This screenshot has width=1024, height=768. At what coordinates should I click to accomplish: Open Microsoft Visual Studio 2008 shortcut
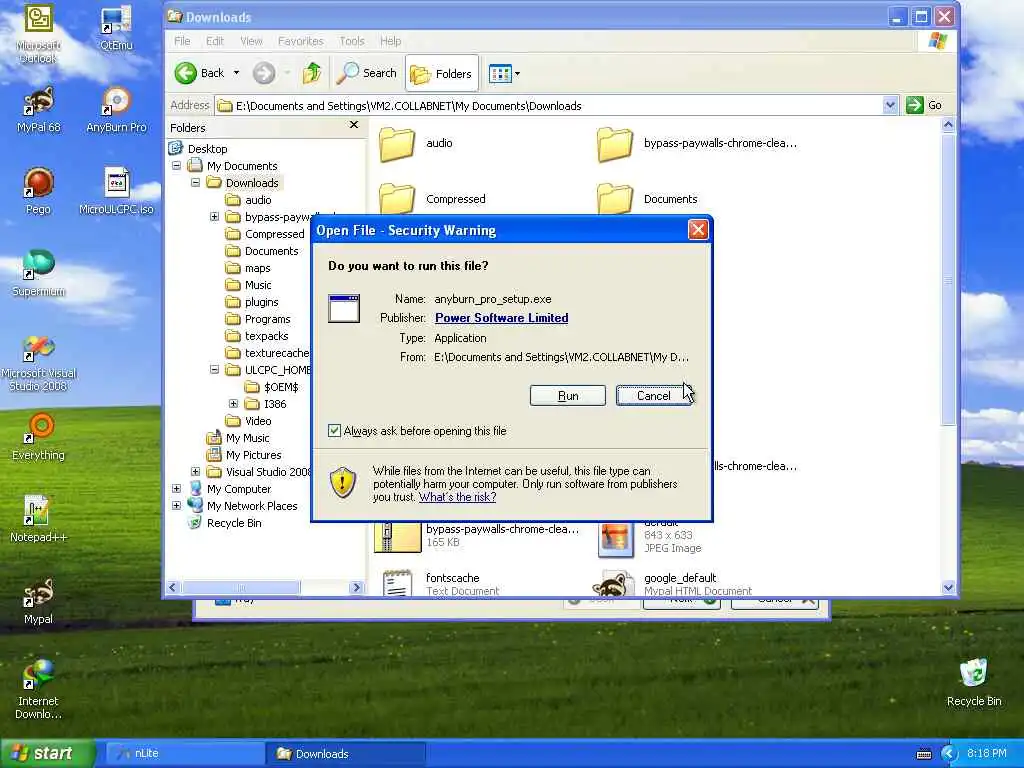click(38, 362)
